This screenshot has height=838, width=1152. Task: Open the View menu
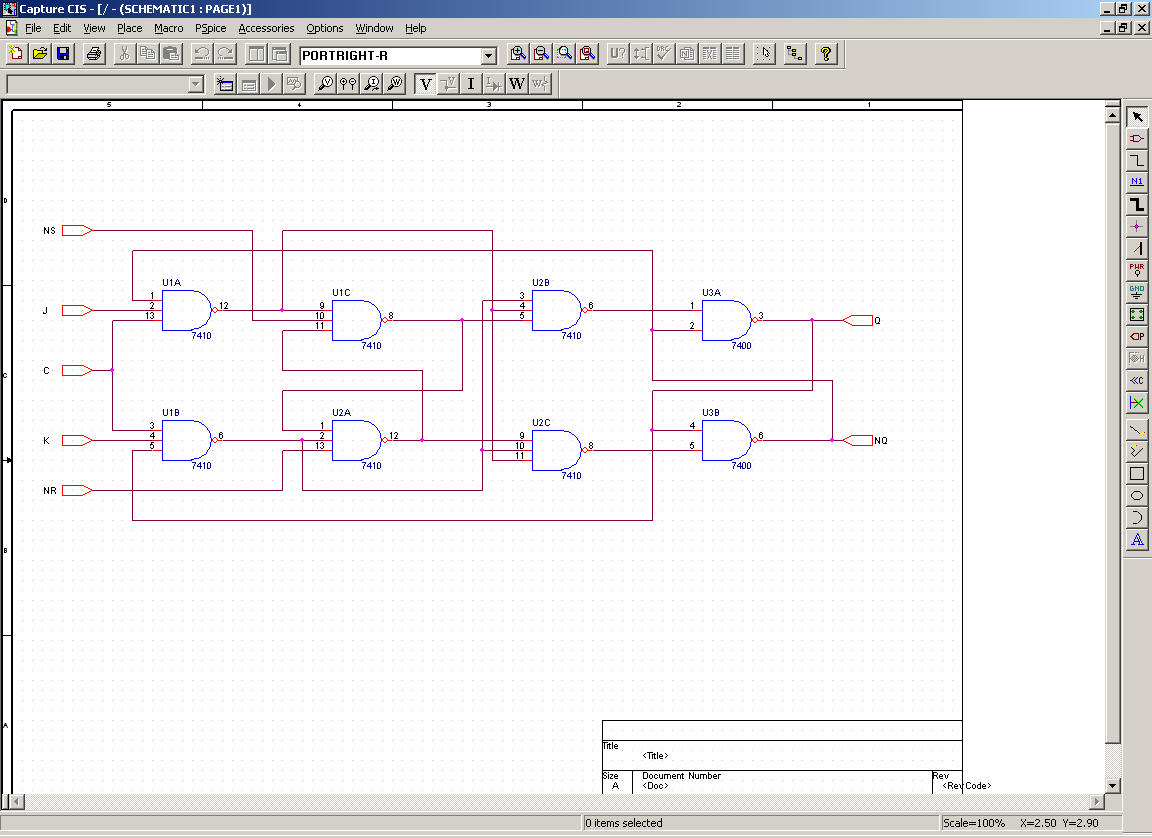point(94,28)
